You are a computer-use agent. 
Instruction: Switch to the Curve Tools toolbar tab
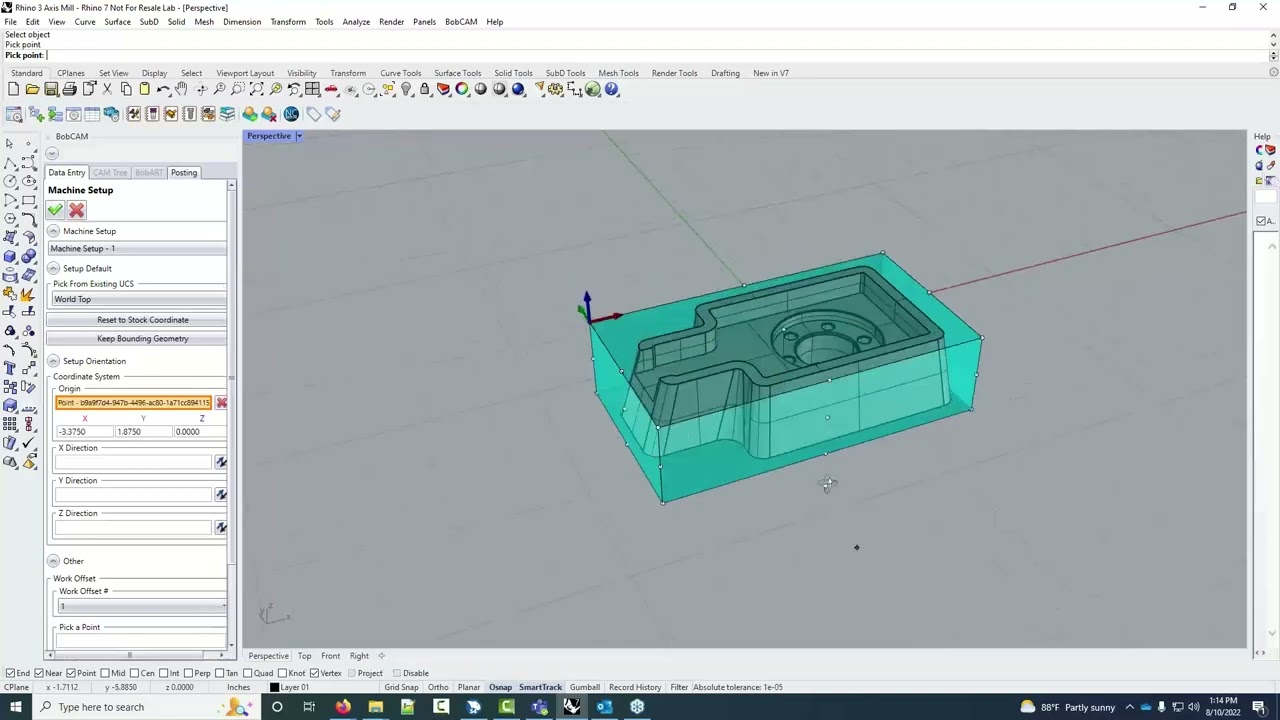click(x=400, y=73)
